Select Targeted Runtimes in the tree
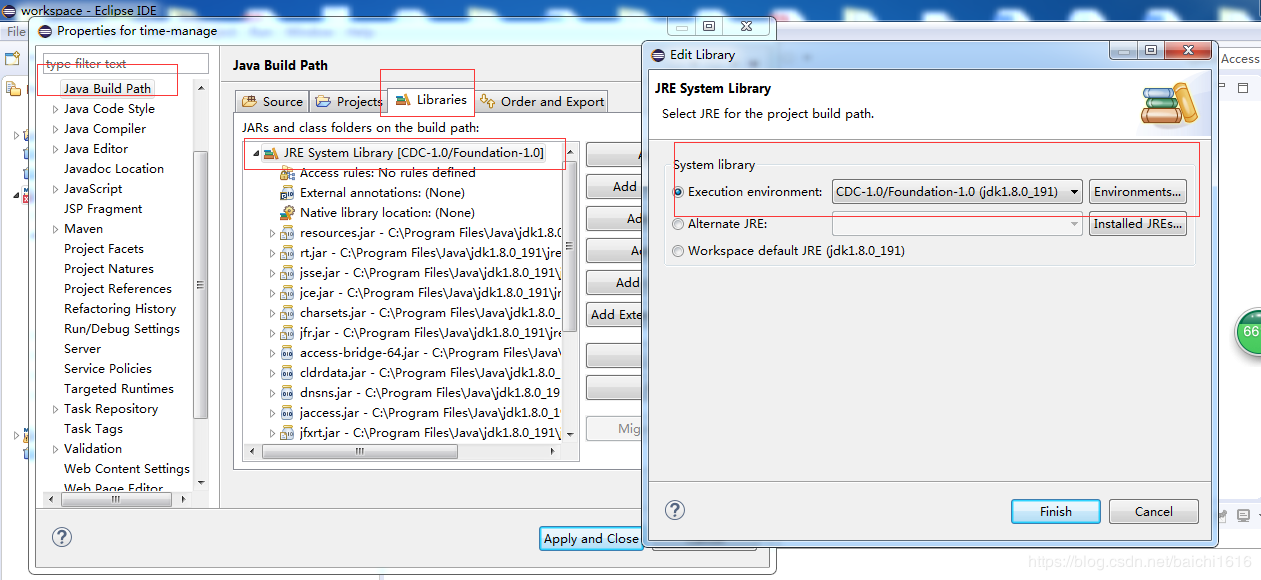1261x580 pixels. pos(119,389)
